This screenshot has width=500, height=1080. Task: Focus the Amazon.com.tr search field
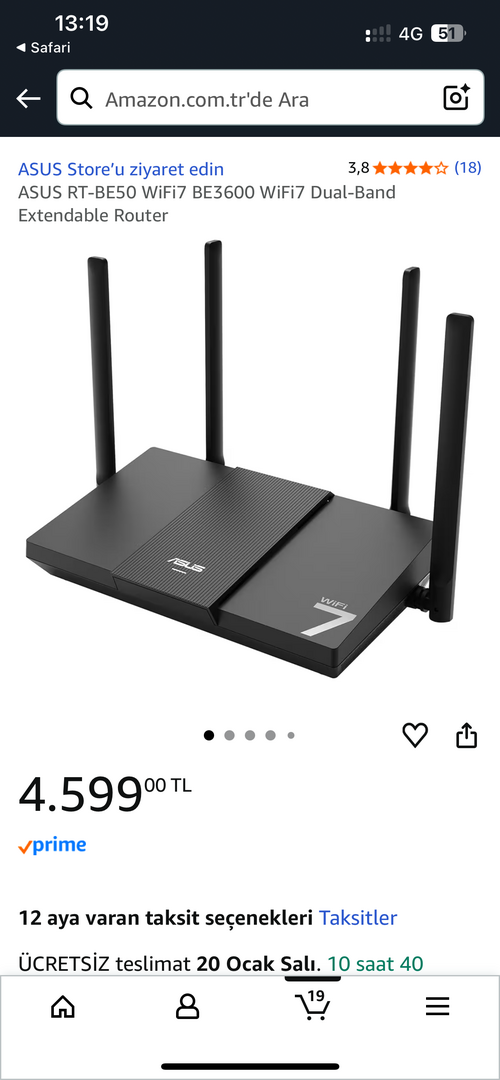coord(270,99)
